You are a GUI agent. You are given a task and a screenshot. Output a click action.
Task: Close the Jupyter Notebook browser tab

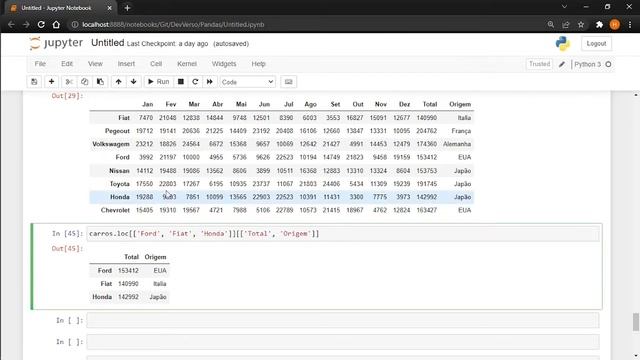109,8
